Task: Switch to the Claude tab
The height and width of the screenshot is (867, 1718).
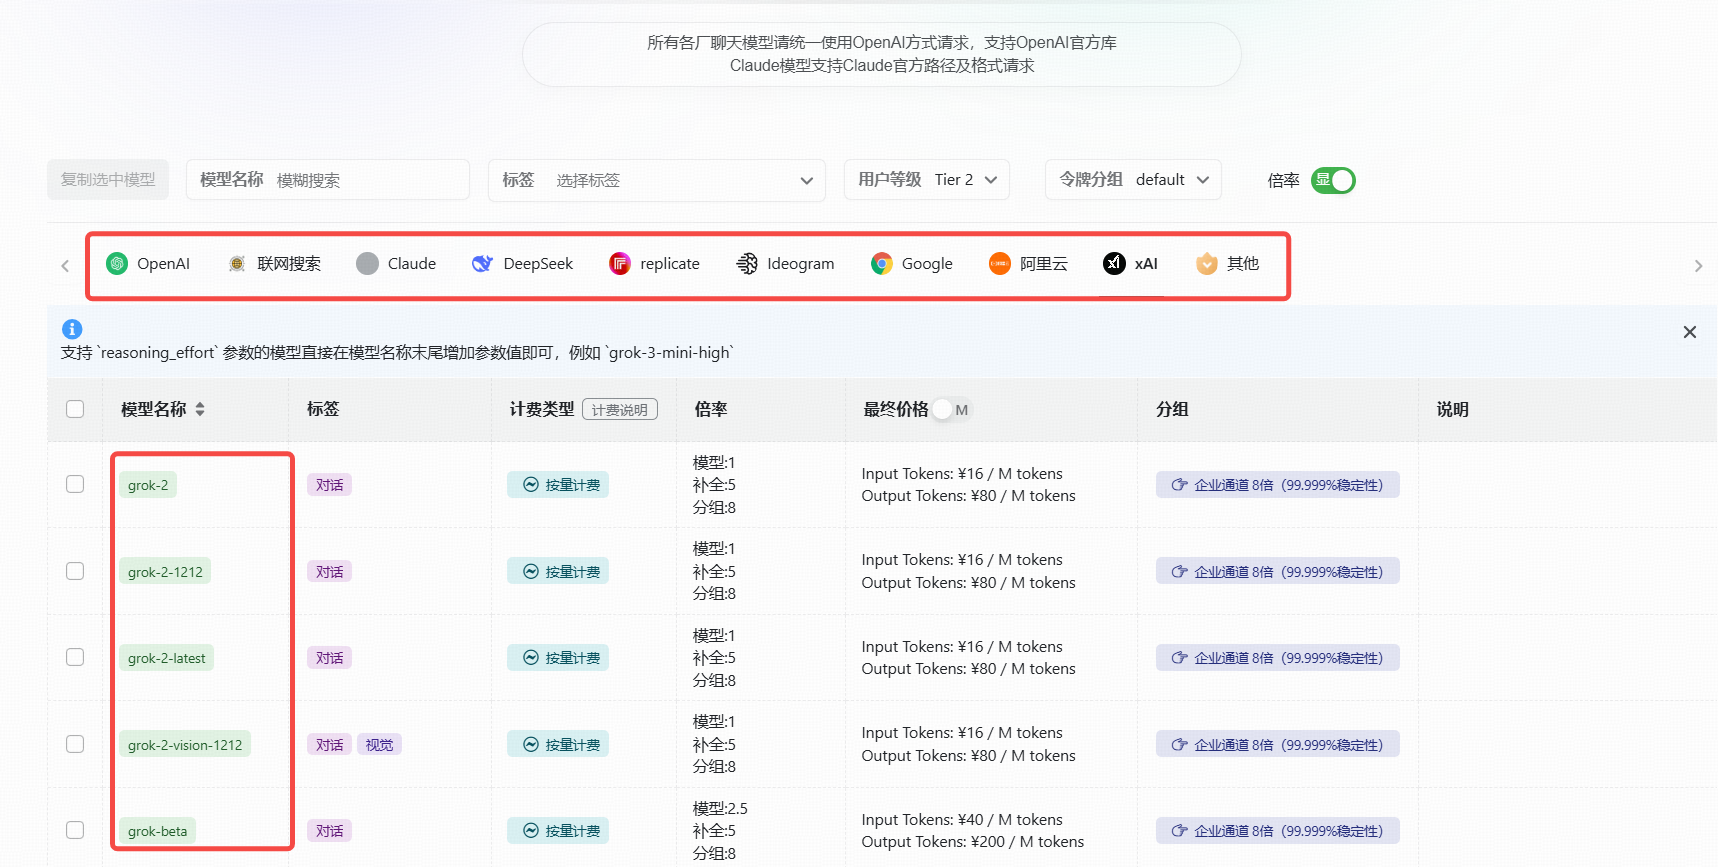Action: [x=396, y=264]
